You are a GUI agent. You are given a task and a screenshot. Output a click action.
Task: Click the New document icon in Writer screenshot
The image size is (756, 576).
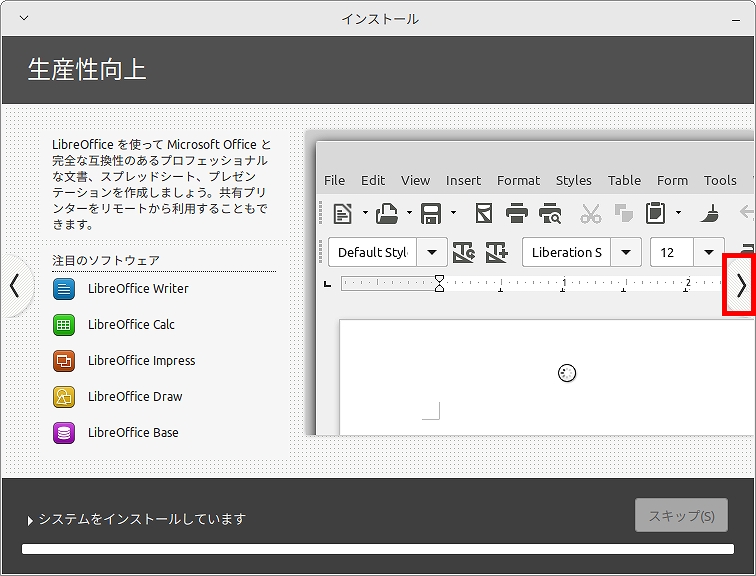pos(342,214)
